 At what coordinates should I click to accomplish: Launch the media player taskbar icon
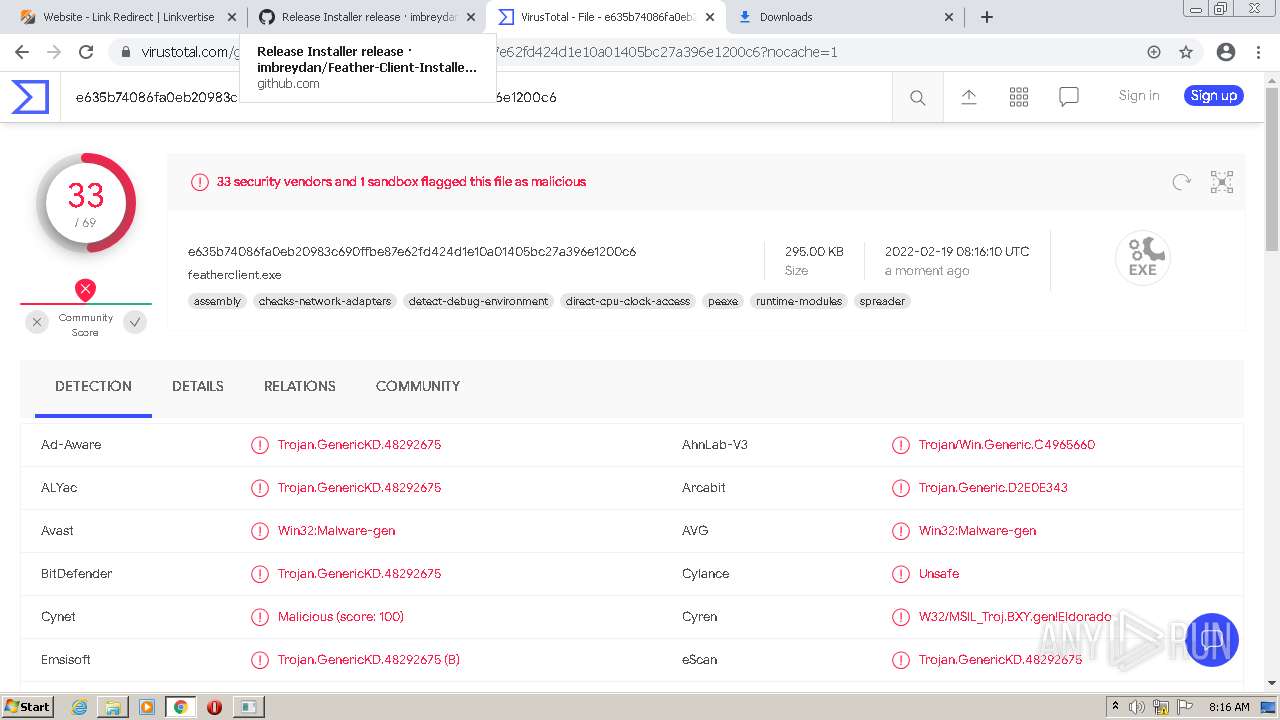(147, 707)
